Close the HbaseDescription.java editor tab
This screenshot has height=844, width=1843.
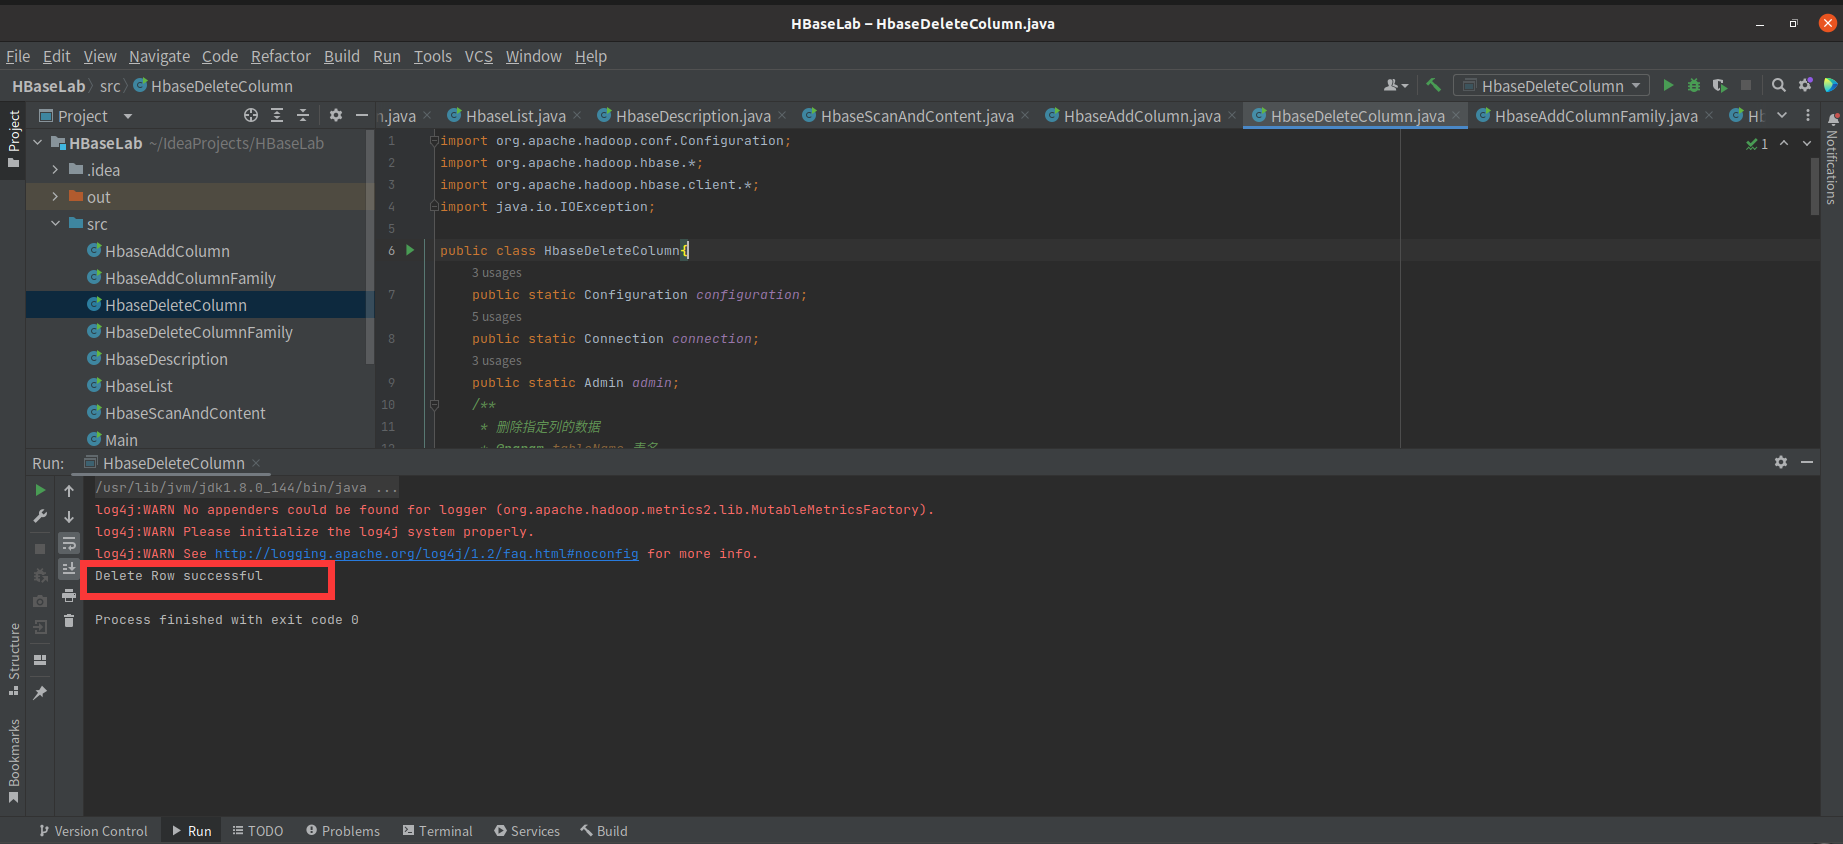coord(782,116)
